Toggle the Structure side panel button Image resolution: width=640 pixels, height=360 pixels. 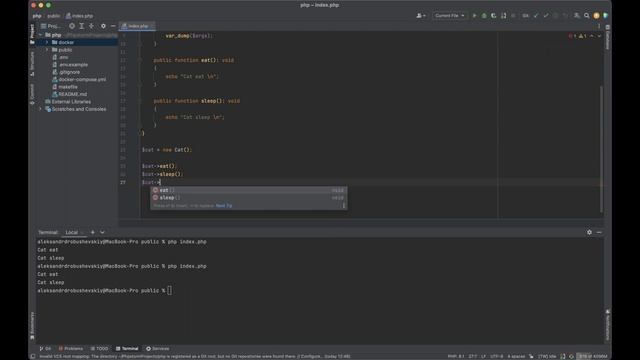point(32,63)
